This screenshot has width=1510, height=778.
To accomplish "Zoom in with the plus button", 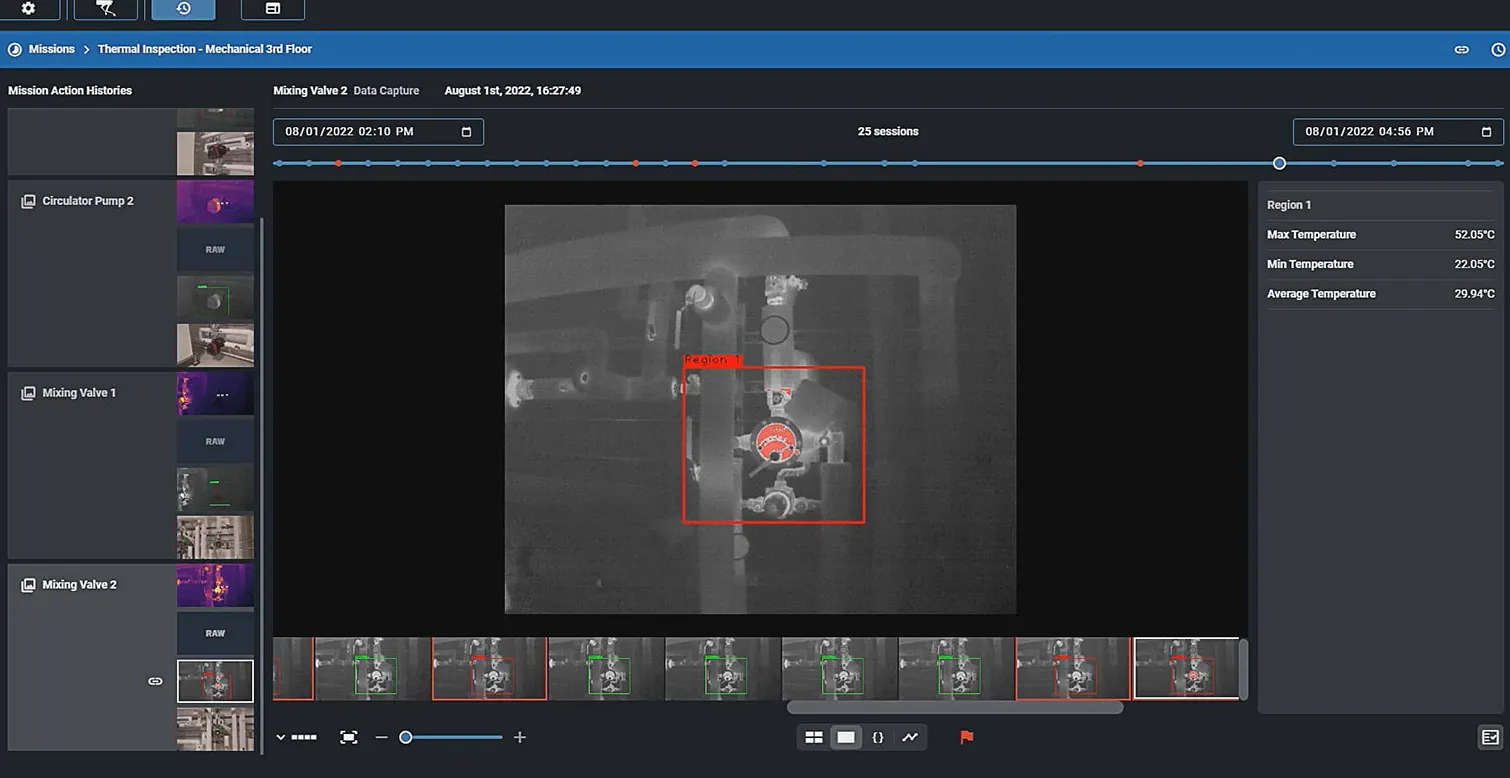I will point(519,738).
